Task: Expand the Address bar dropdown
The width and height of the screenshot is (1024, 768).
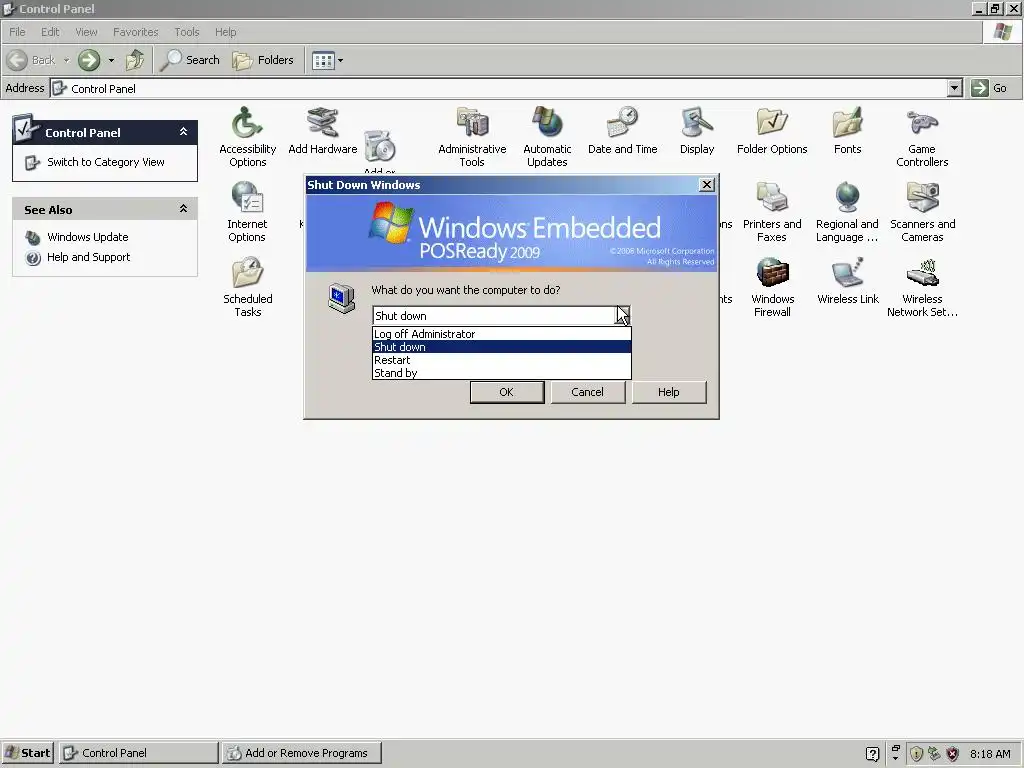Action: pyautogui.click(x=954, y=88)
